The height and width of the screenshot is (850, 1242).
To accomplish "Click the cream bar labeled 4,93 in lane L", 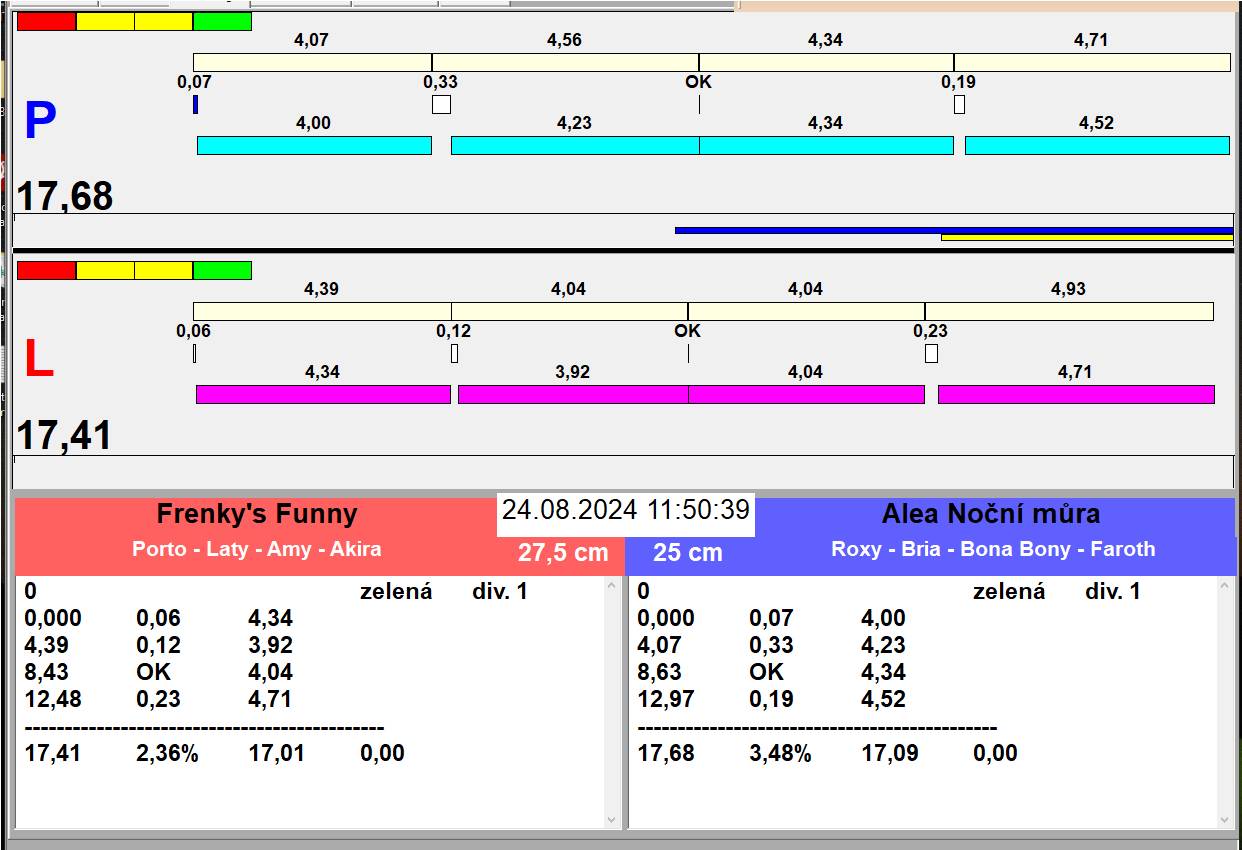I will click(1068, 312).
